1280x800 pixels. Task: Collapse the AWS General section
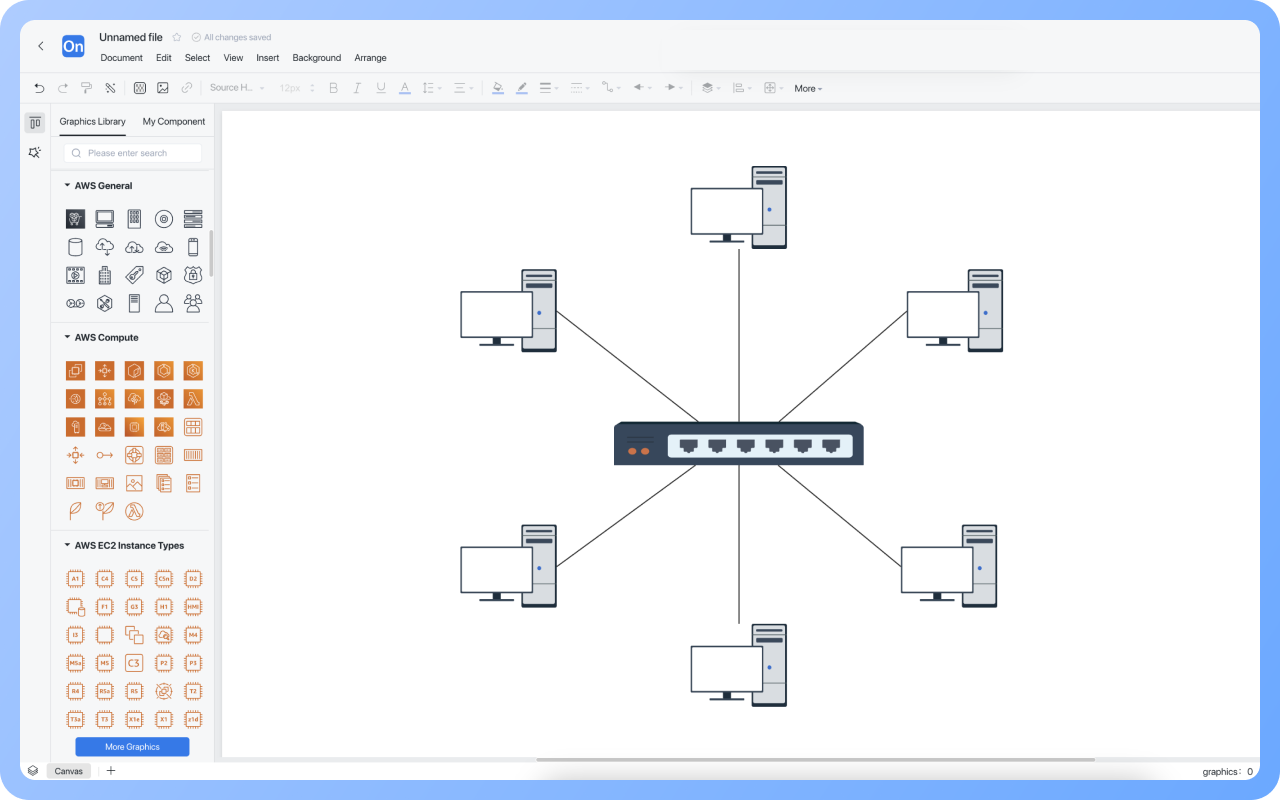[67, 185]
